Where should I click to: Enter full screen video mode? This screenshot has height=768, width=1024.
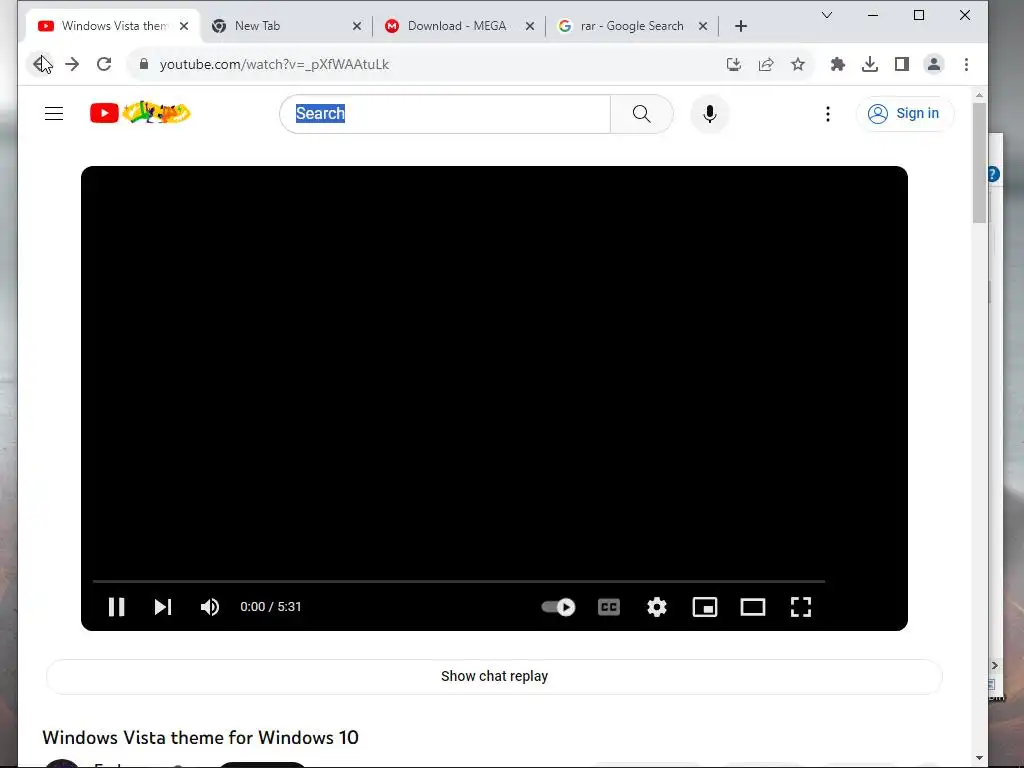coord(801,607)
